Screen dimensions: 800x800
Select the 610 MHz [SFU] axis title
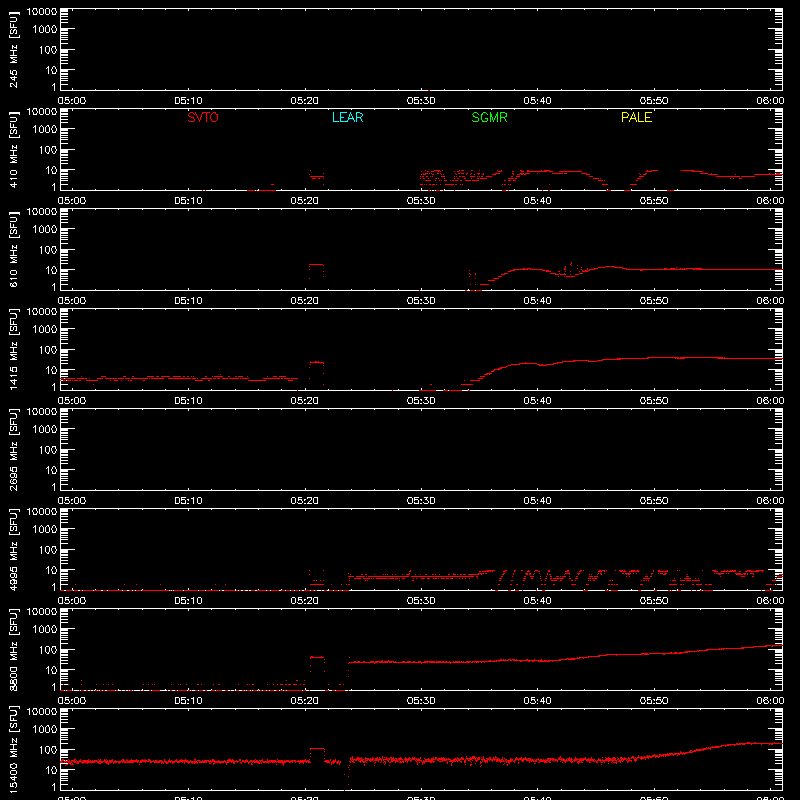click(x=13, y=250)
